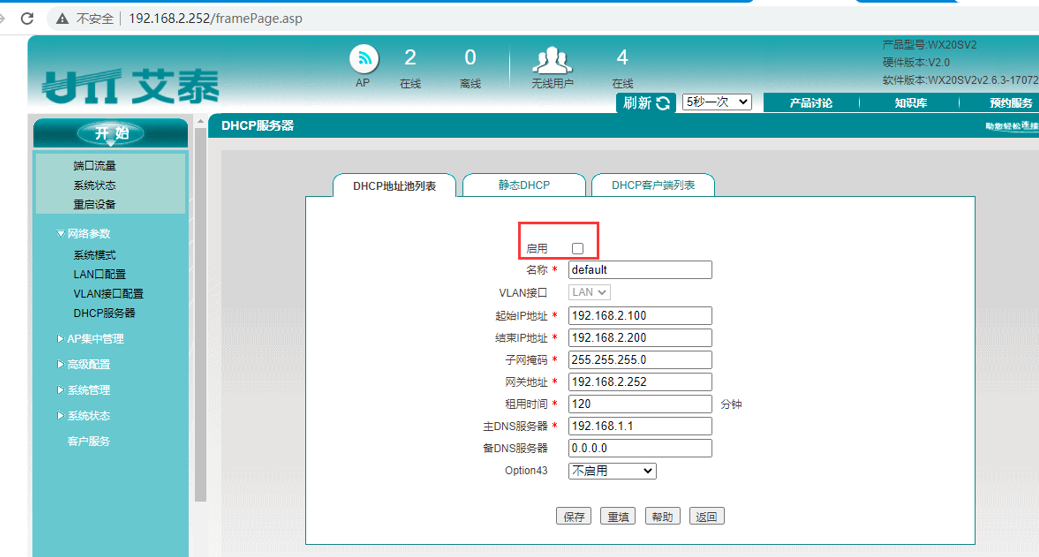Click the 开始 start header button
The image size is (1039, 557).
tap(111, 133)
